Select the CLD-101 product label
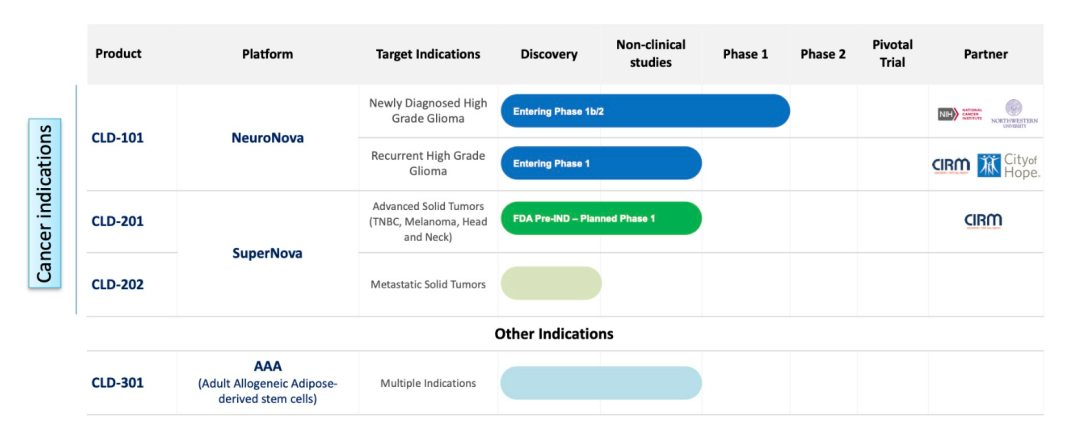This screenshot has height=429, width=1080. [117, 138]
